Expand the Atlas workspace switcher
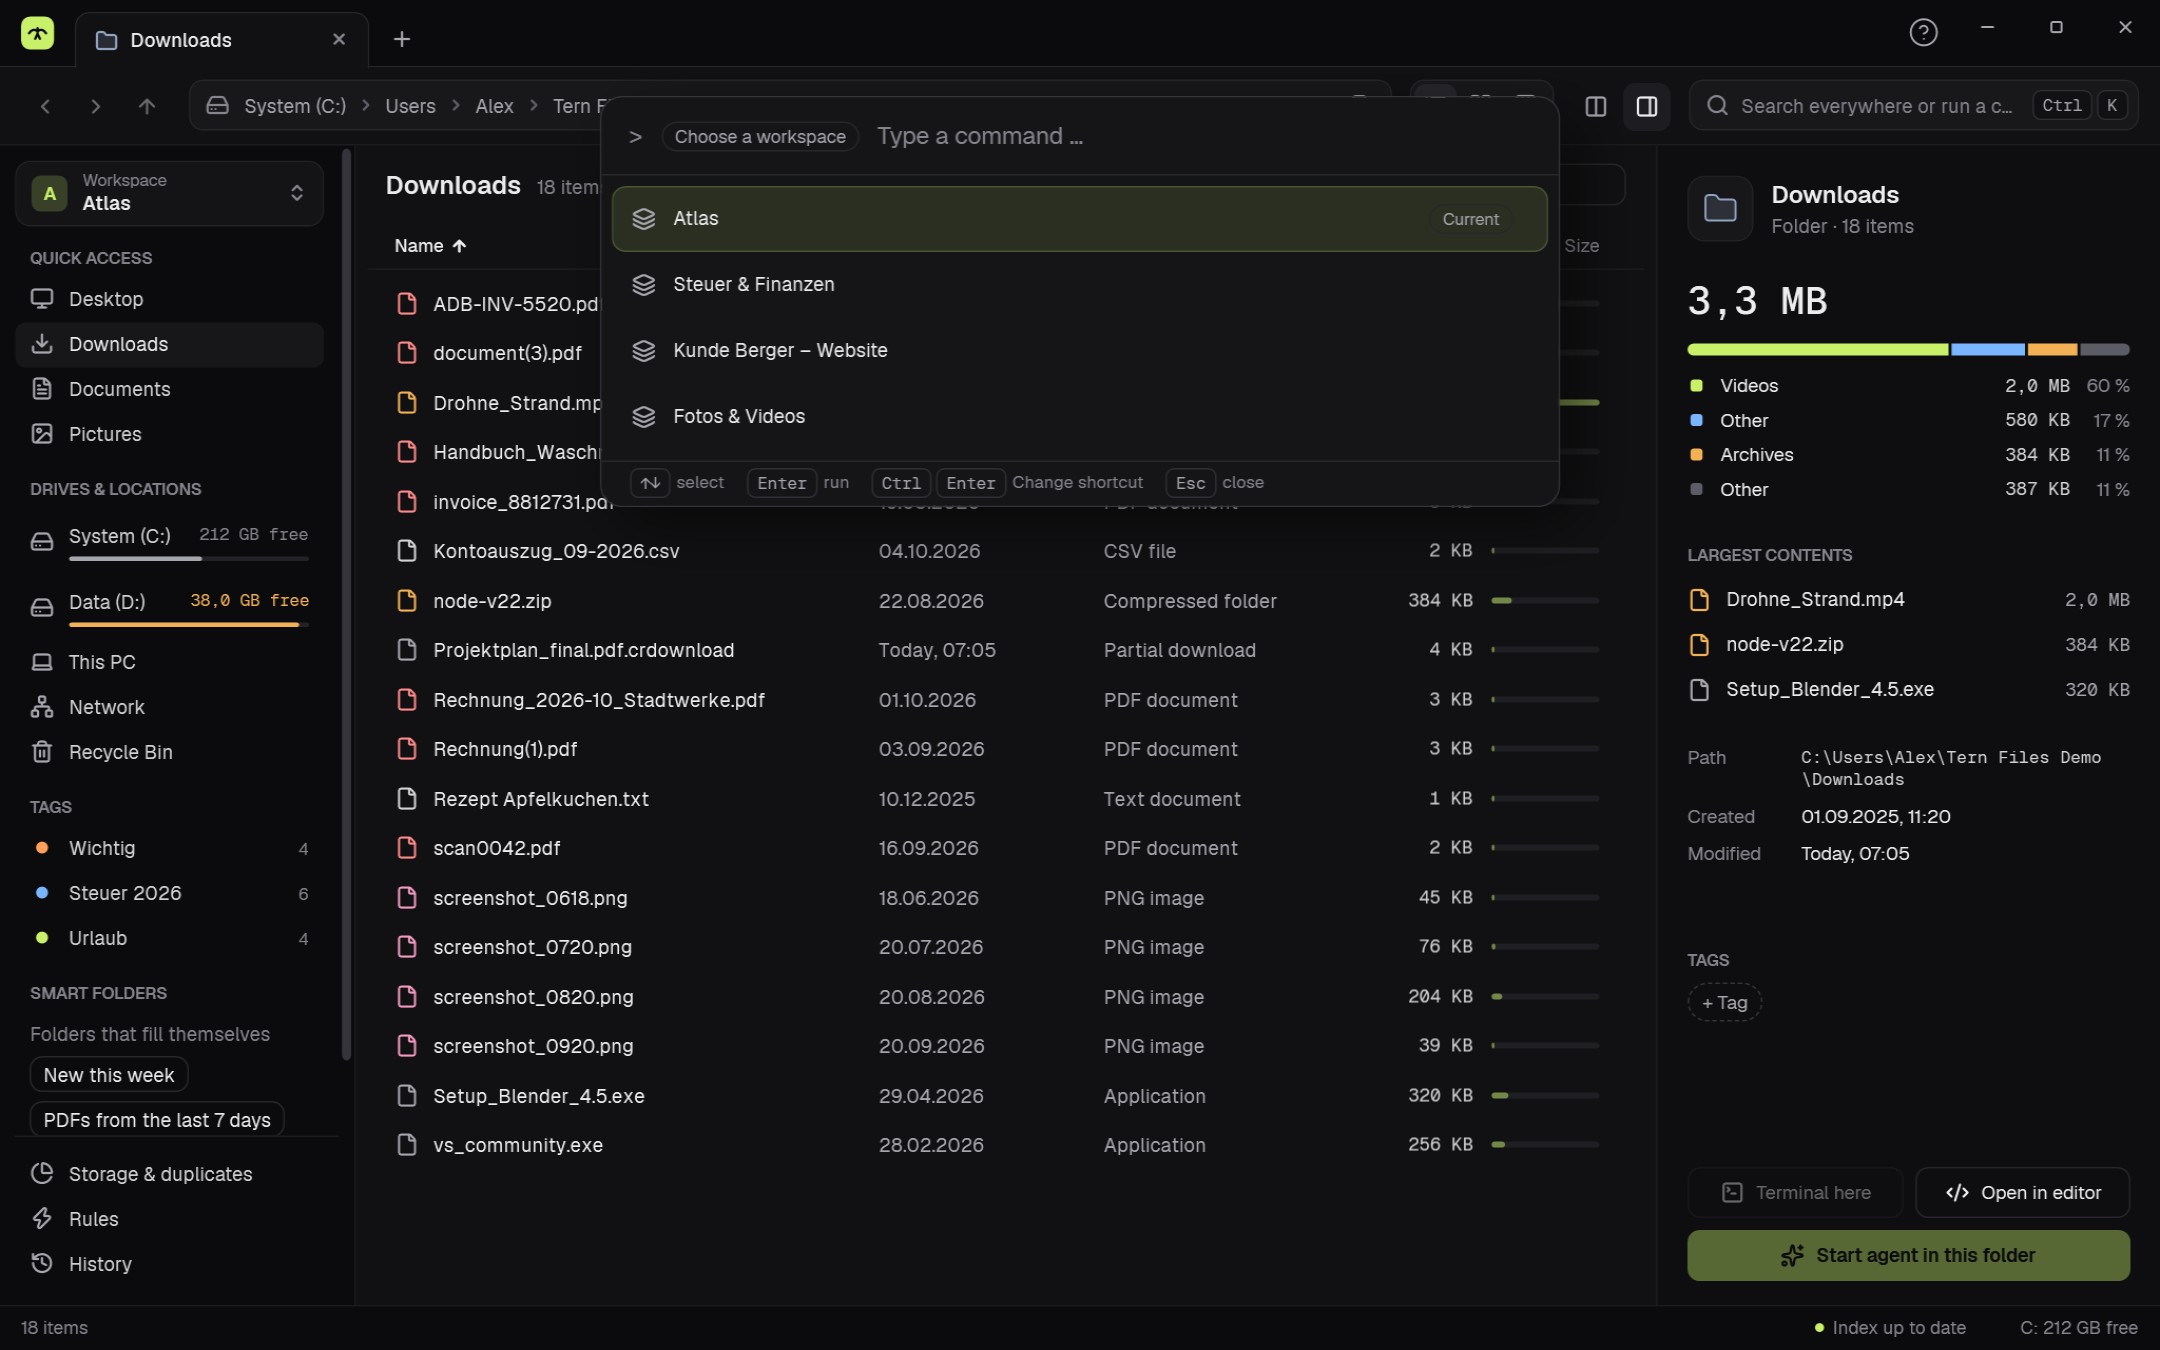The image size is (2160, 1350). tap(169, 192)
